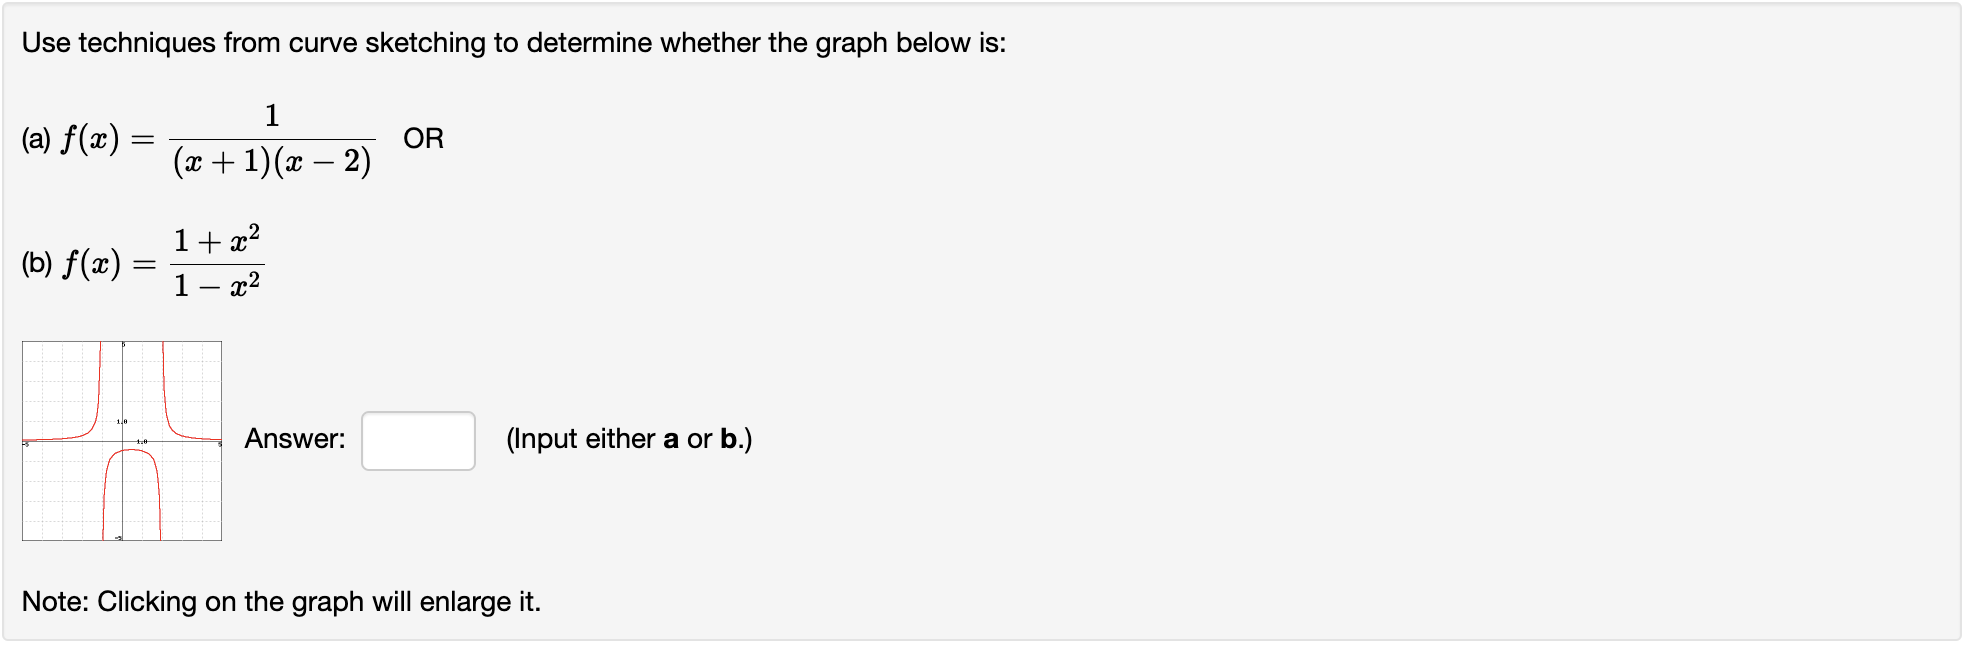This screenshot has width=1964, height=646.
Task: Click the -5 label at the graph's bottom
Action: point(117,538)
